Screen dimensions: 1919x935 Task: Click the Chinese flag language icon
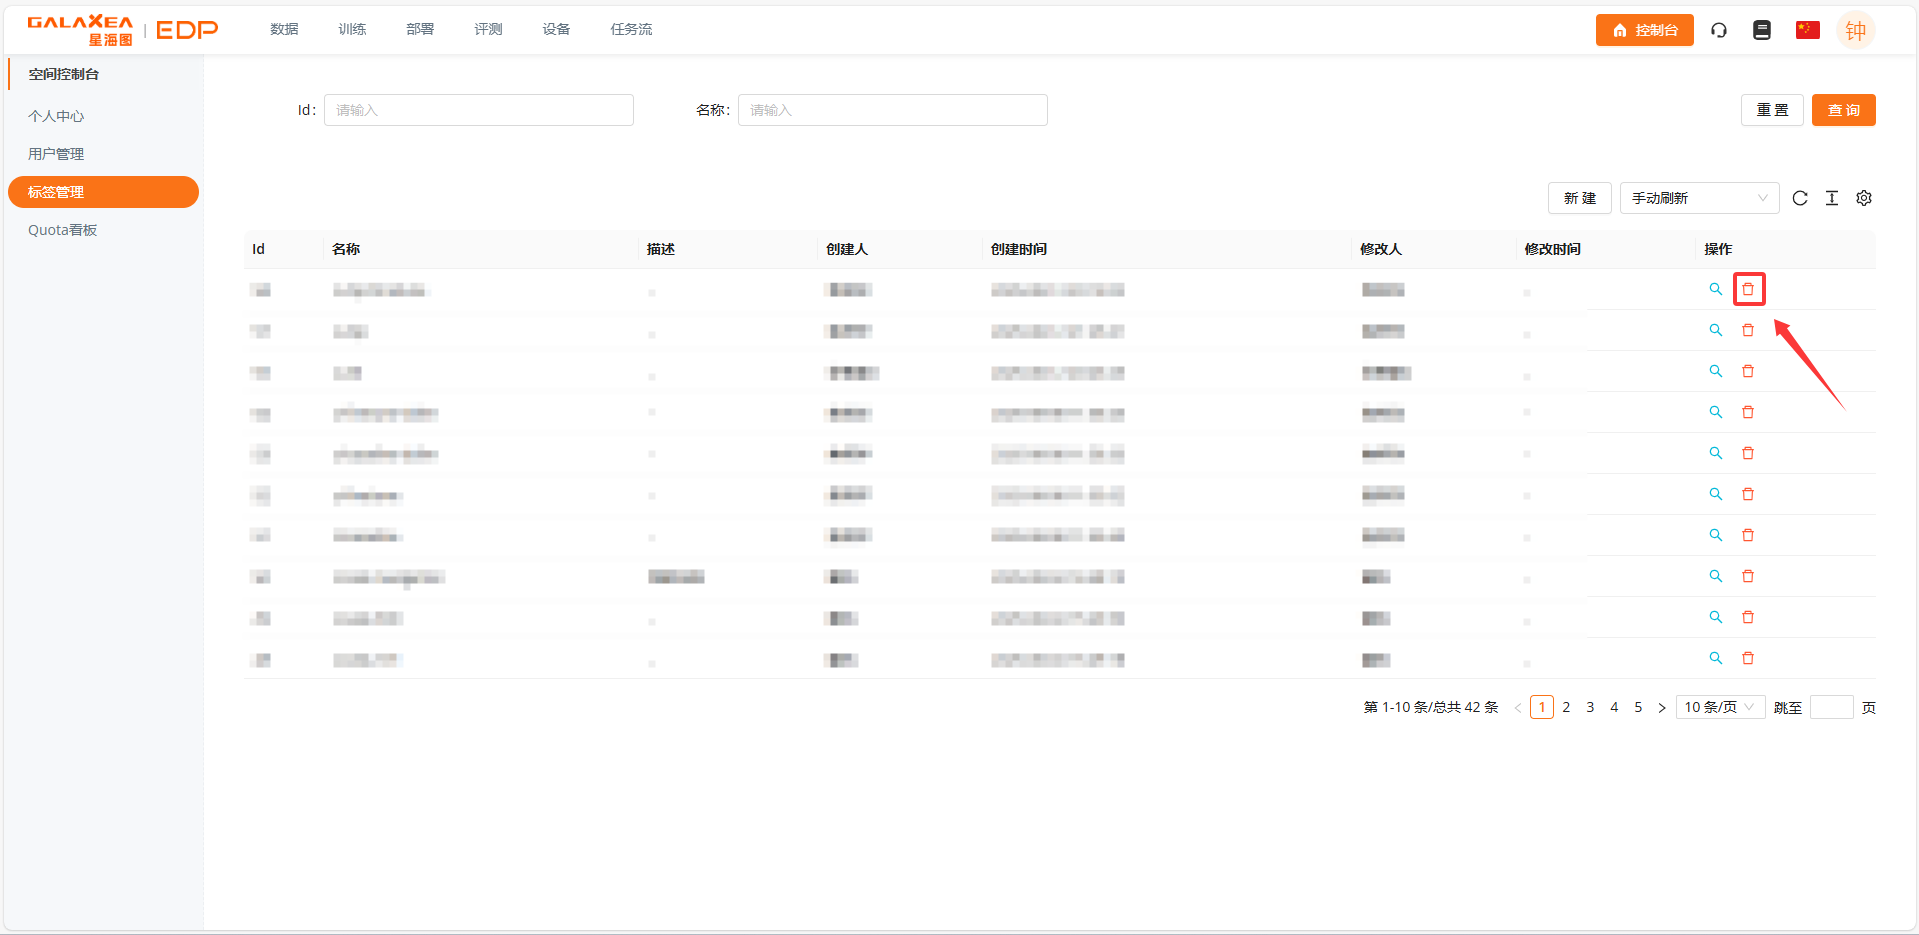point(1807,30)
